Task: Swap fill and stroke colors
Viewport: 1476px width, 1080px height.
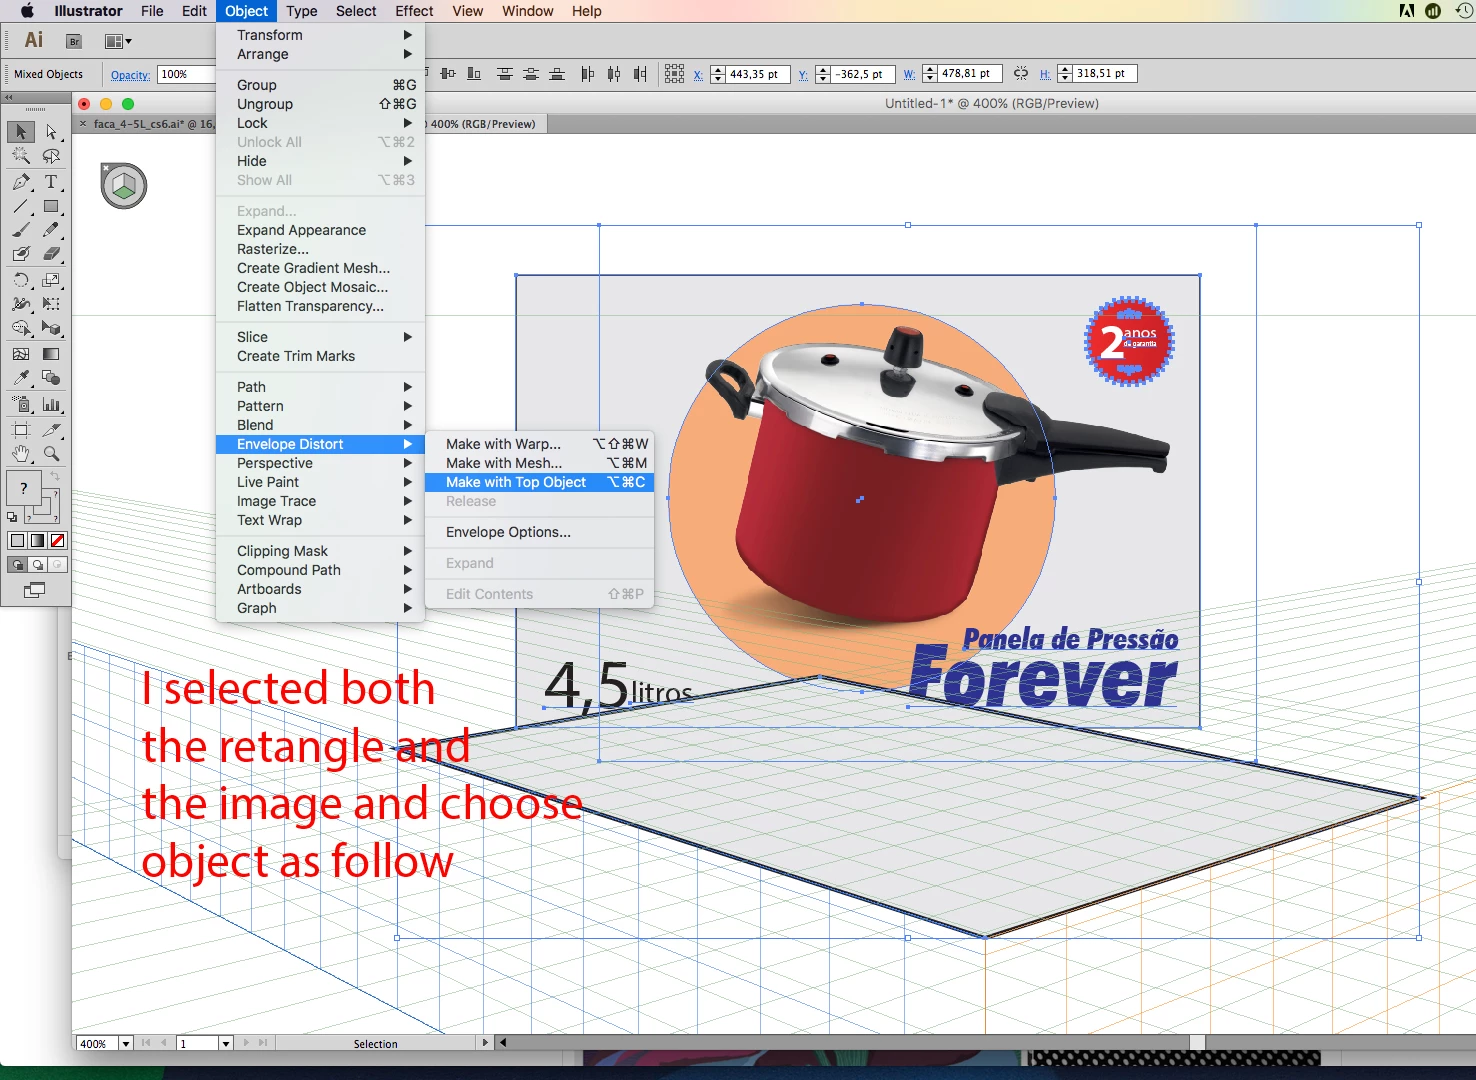Action: coord(56,477)
